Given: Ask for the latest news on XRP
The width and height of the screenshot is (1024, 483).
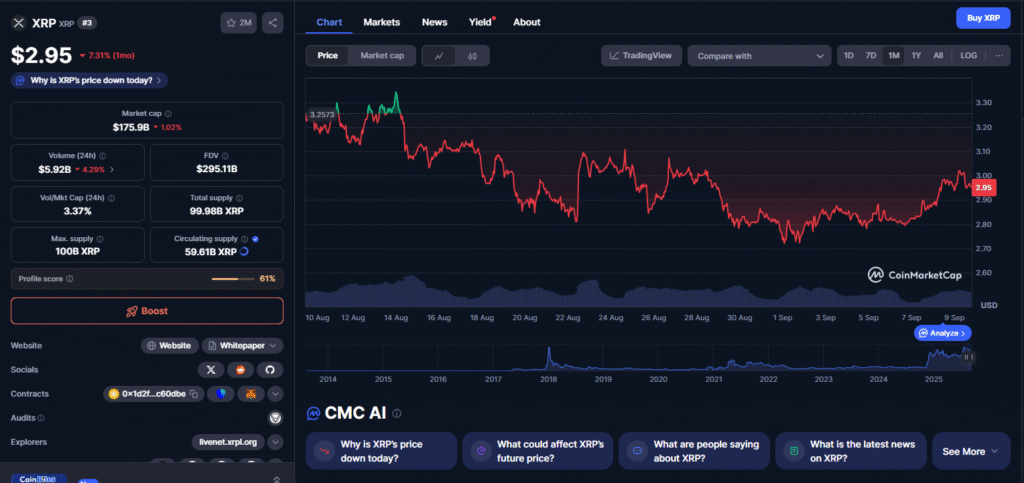Looking at the screenshot, I should click(851, 451).
